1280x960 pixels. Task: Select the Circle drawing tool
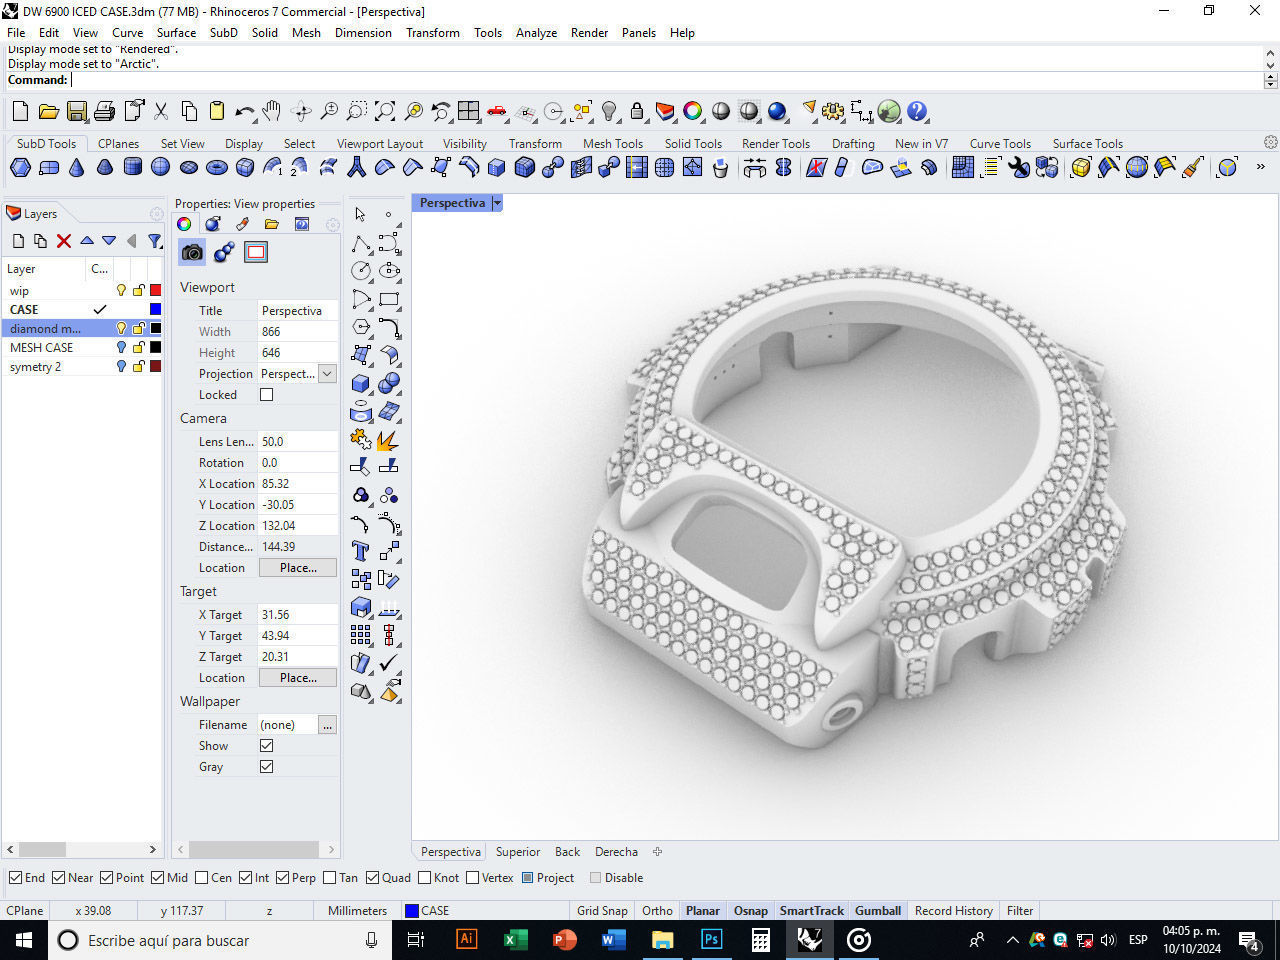361,270
